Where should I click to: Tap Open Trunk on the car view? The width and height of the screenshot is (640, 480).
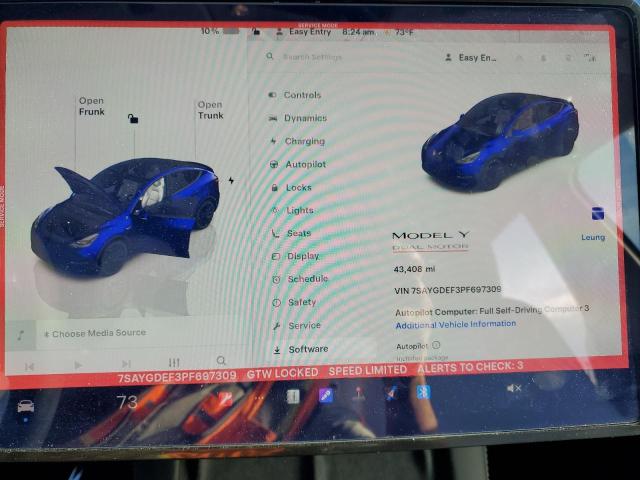211,110
